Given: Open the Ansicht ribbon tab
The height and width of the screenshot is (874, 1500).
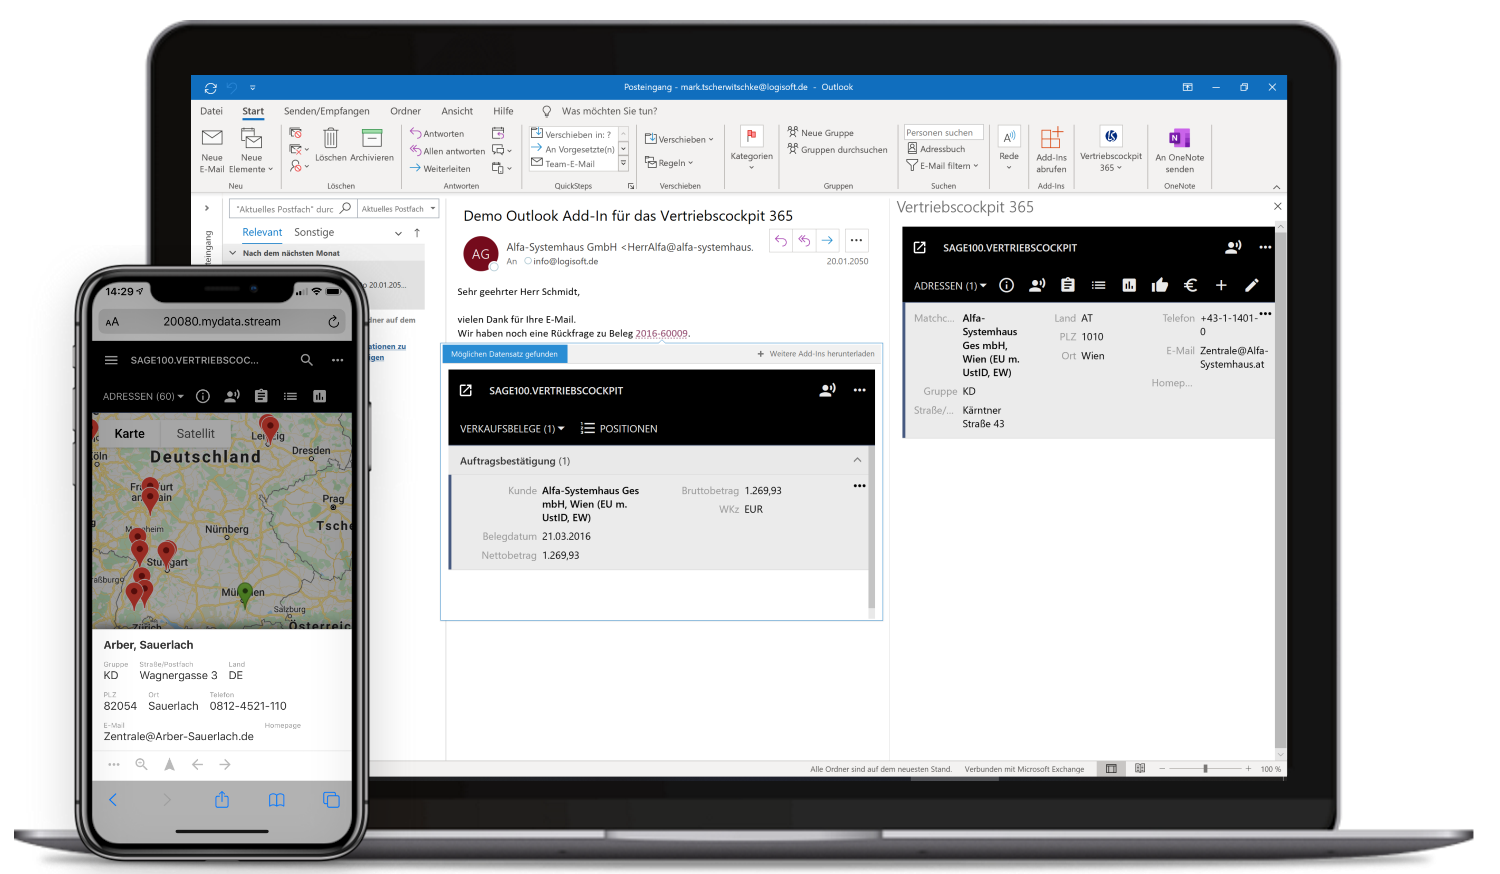Looking at the screenshot, I should tap(457, 111).
